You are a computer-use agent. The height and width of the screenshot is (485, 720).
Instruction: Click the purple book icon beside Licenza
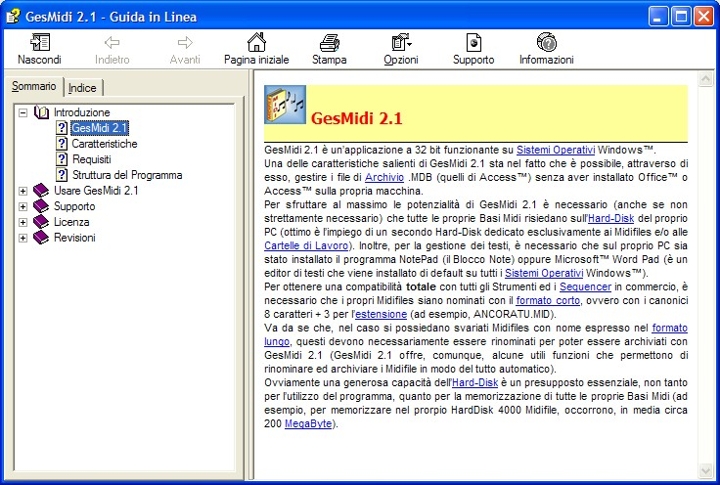coord(41,222)
